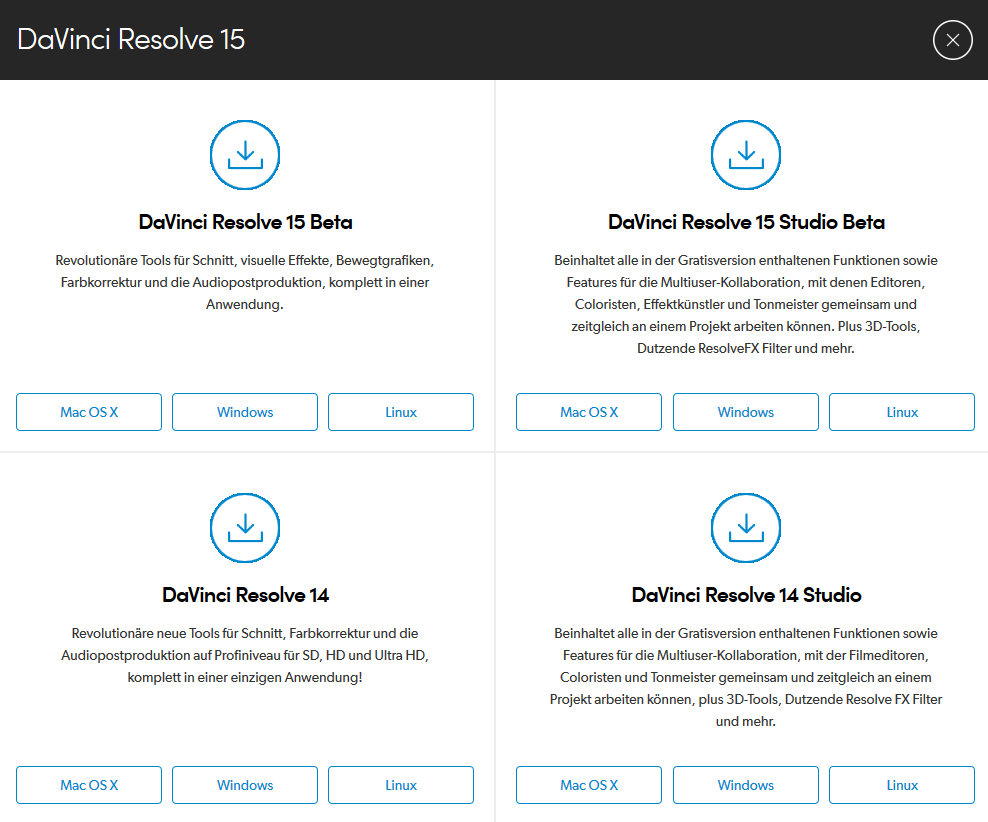The image size is (988, 822).
Task: Click the heading 'DaVinci Resolve 14 Studio'
Action: (746, 595)
